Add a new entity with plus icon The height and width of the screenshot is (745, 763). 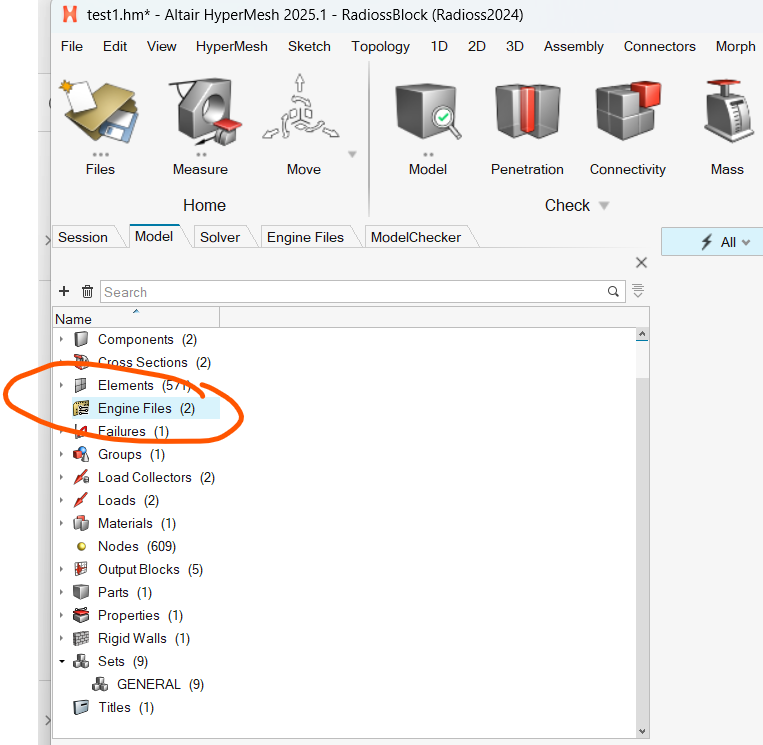64,291
